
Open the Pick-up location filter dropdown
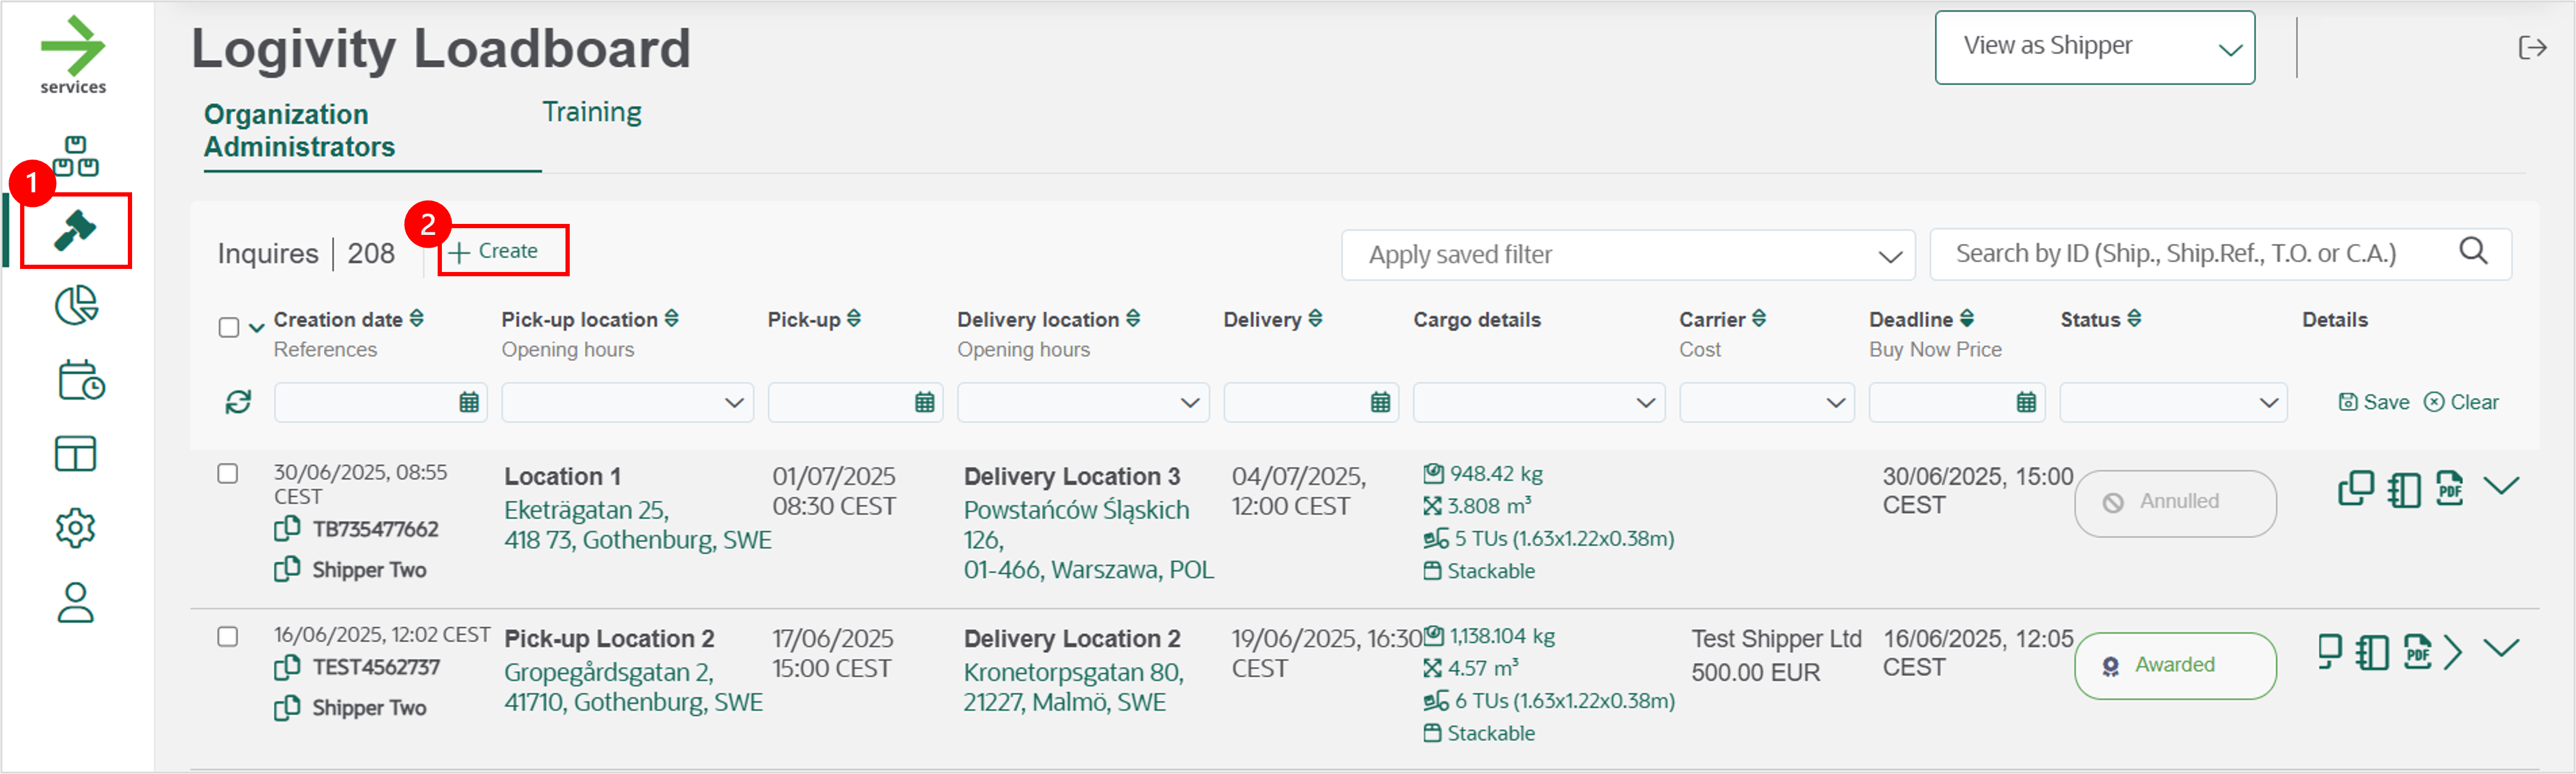(627, 402)
